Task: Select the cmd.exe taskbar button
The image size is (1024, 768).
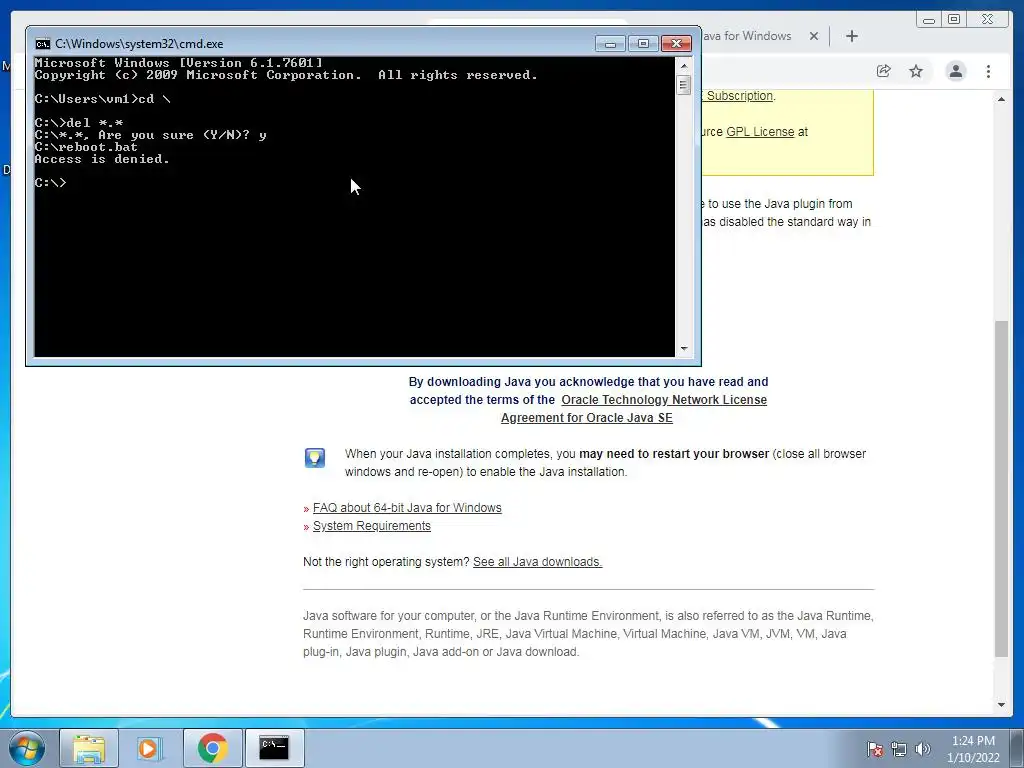Action: coord(274,748)
